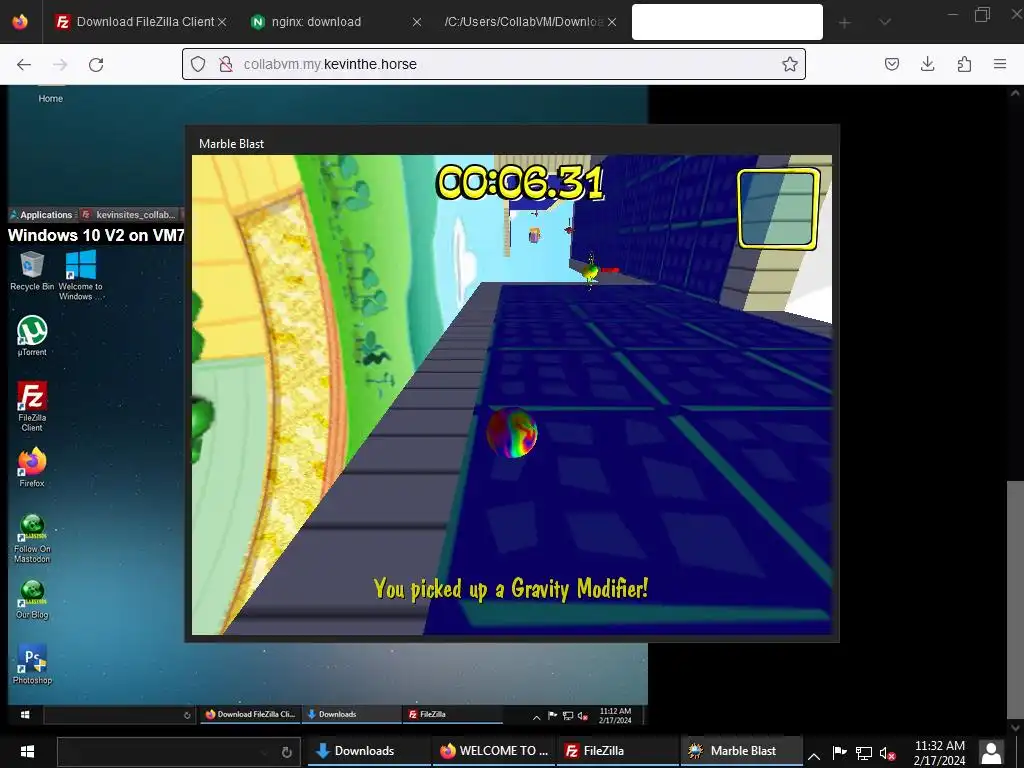Launch the µTorrent desktop icon
1024x768 pixels.
32,336
